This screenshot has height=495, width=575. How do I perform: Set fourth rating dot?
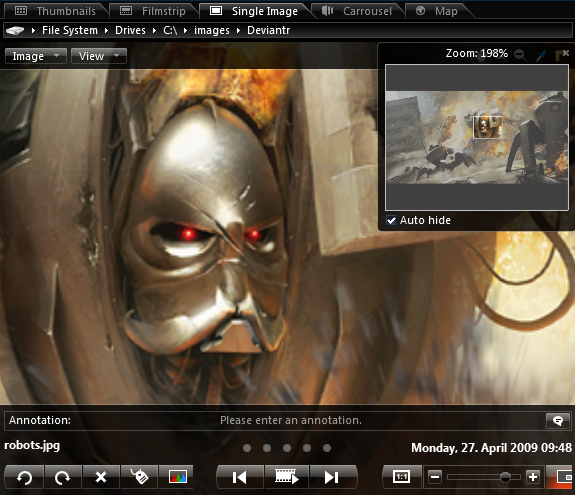coord(307,448)
